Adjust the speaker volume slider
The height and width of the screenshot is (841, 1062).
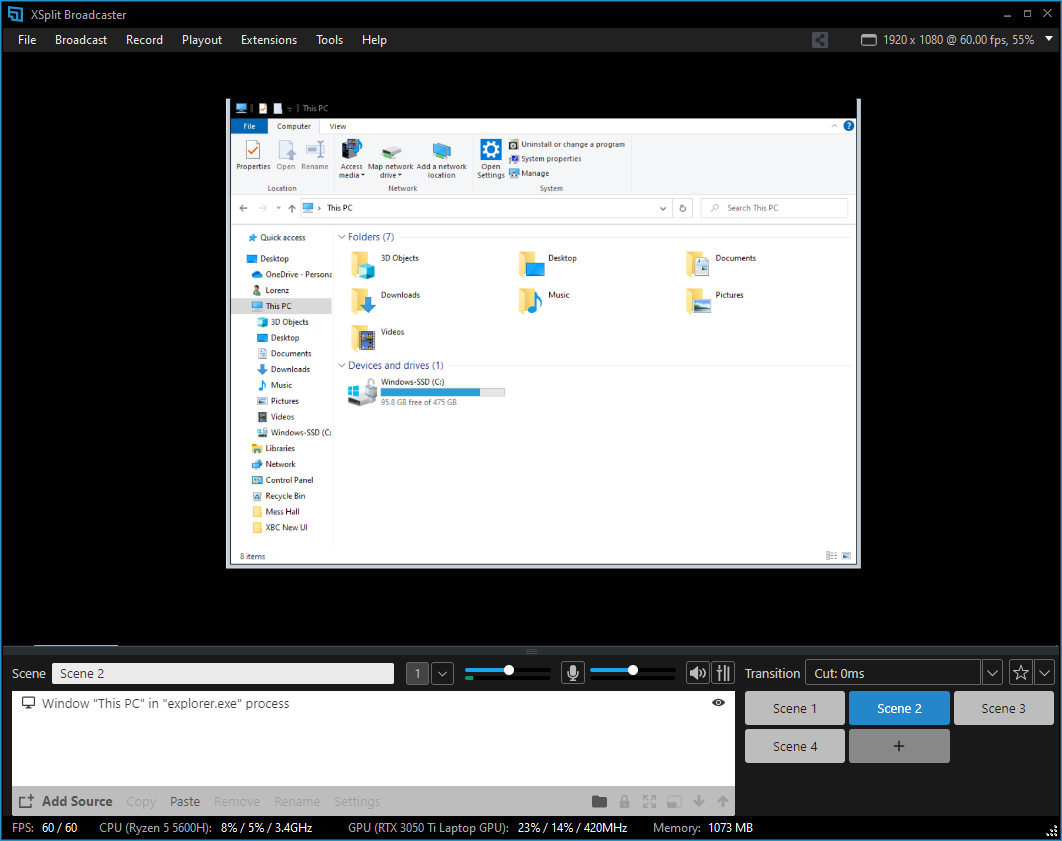click(x=633, y=670)
